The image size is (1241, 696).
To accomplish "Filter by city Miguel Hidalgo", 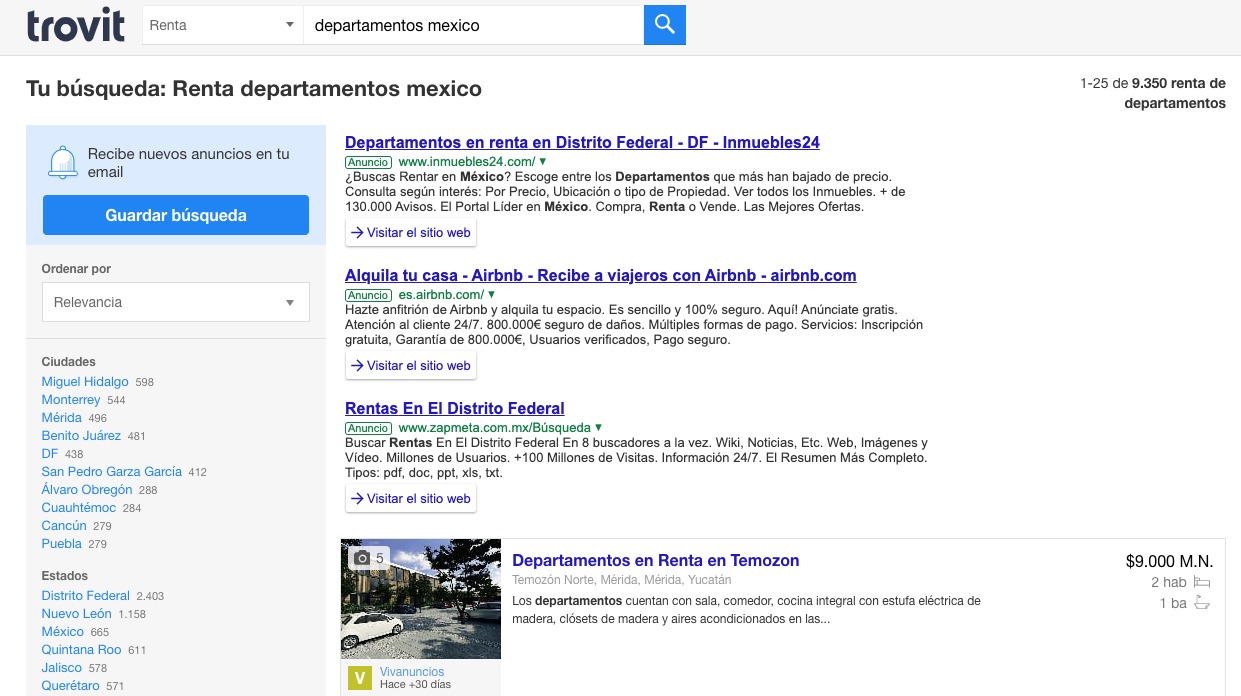I will click(x=85, y=382).
